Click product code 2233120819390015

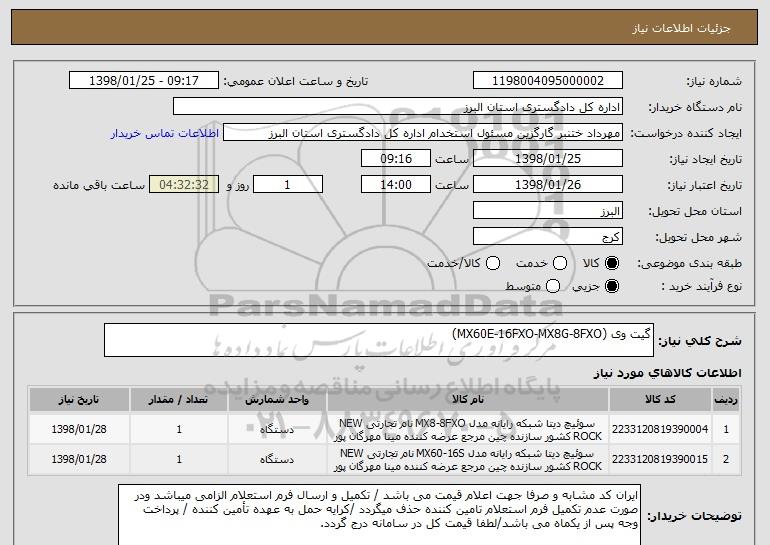pos(660,459)
